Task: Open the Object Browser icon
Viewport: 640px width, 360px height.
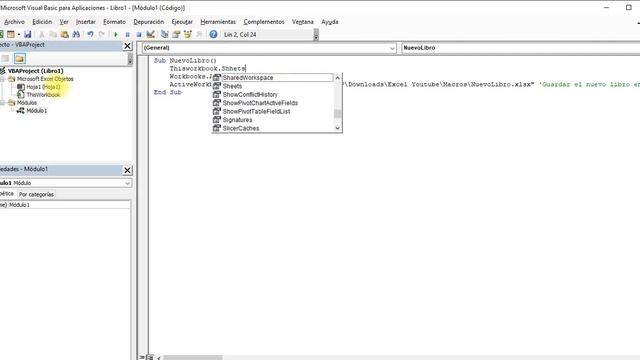Action: point(188,35)
